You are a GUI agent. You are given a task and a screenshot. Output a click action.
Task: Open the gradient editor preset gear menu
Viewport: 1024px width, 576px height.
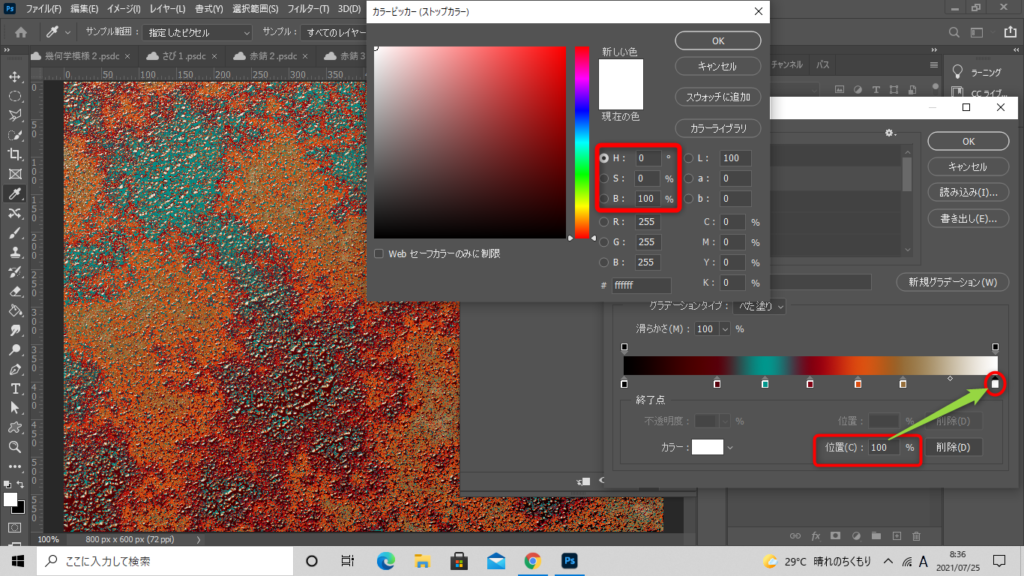coord(889,133)
